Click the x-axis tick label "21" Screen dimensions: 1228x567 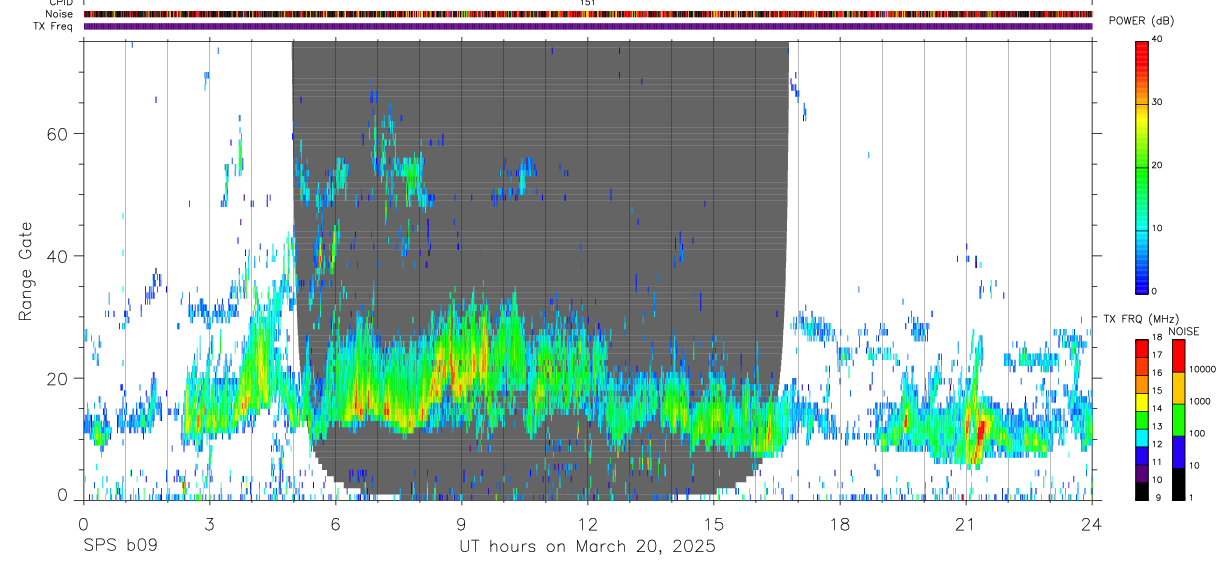click(x=966, y=523)
